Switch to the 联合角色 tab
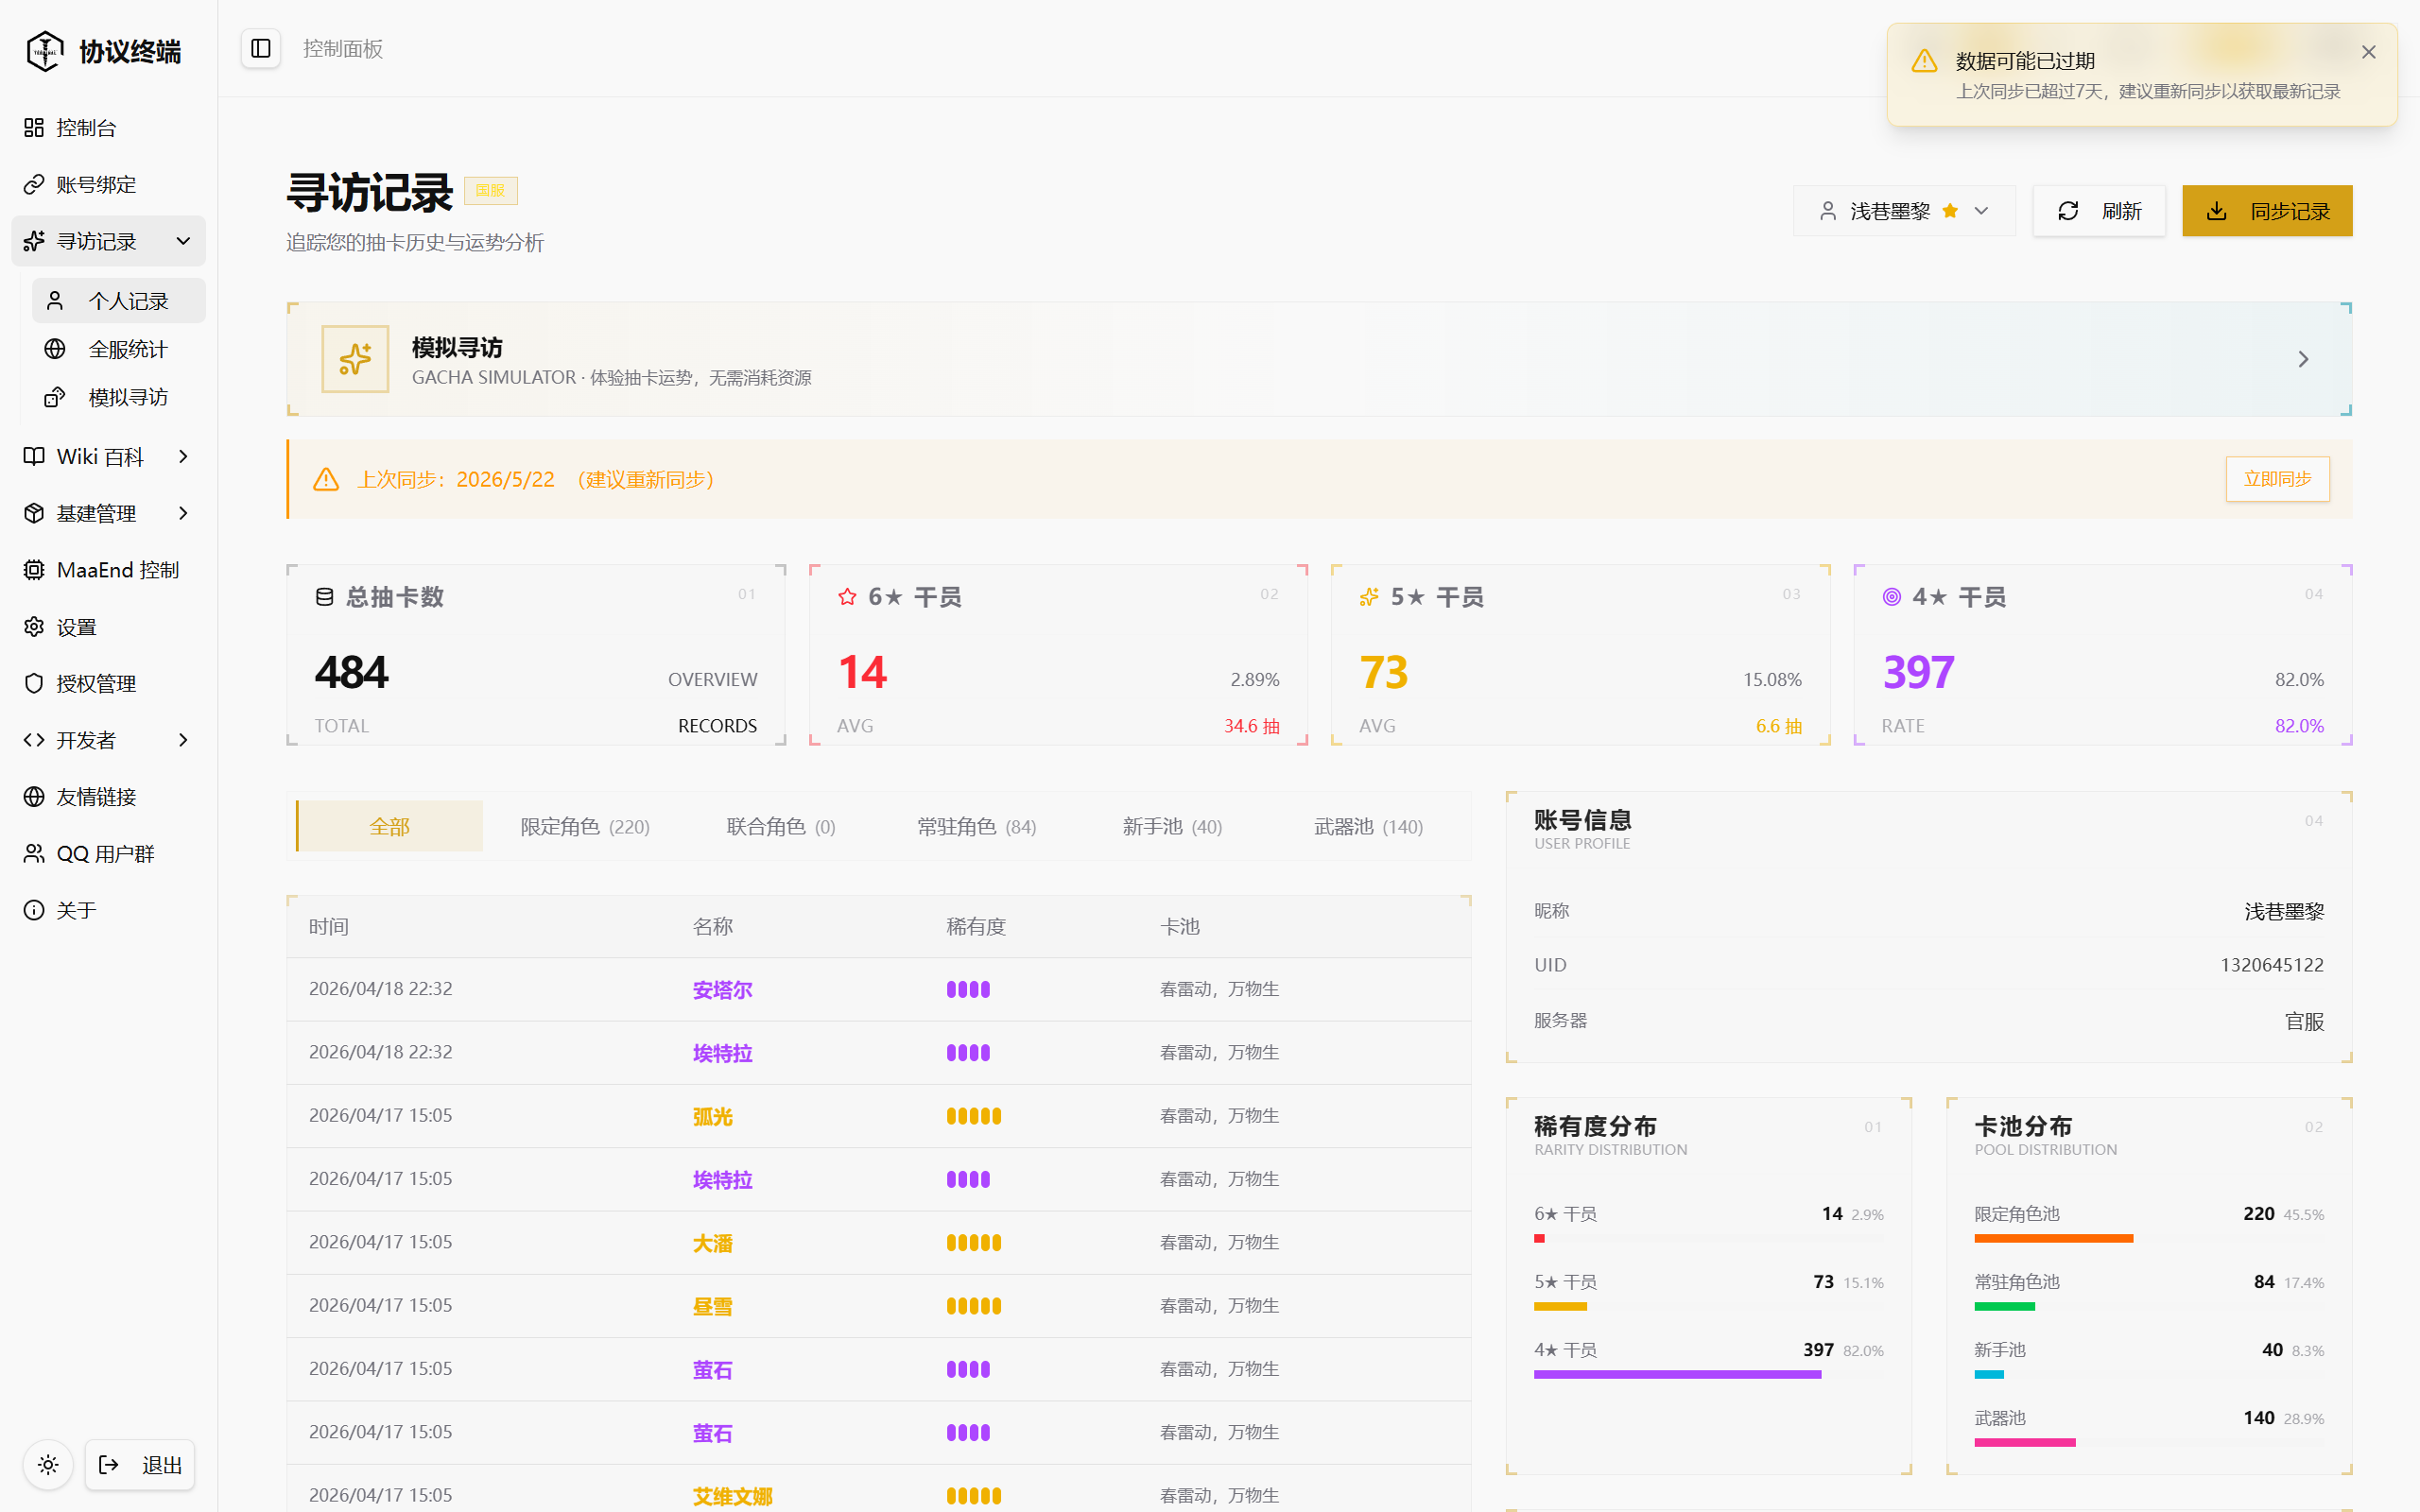The height and width of the screenshot is (1512, 2420). pyautogui.click(x=781, y=826)
